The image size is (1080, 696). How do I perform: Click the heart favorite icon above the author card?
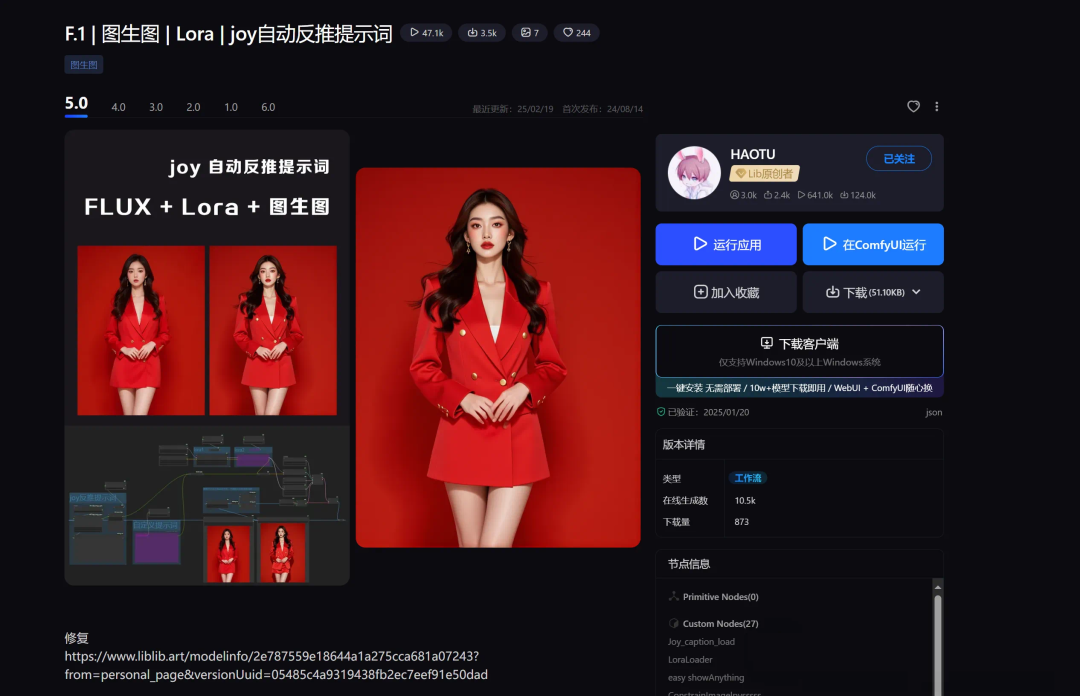click(x=913, y=106)
